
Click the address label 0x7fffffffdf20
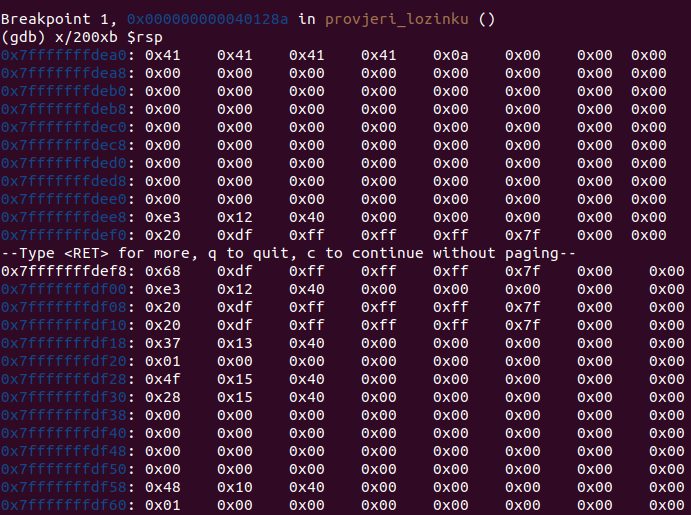coord(68,361)
